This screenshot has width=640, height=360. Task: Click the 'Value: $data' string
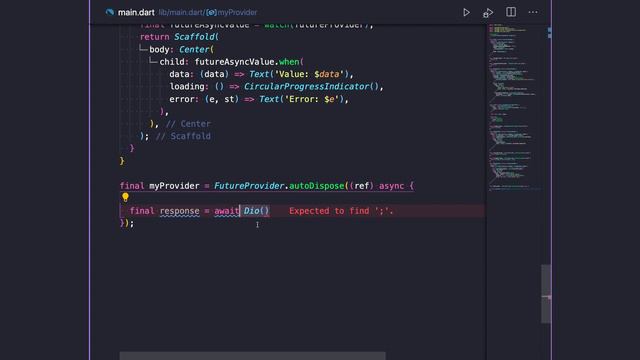(x=309, y=74)
